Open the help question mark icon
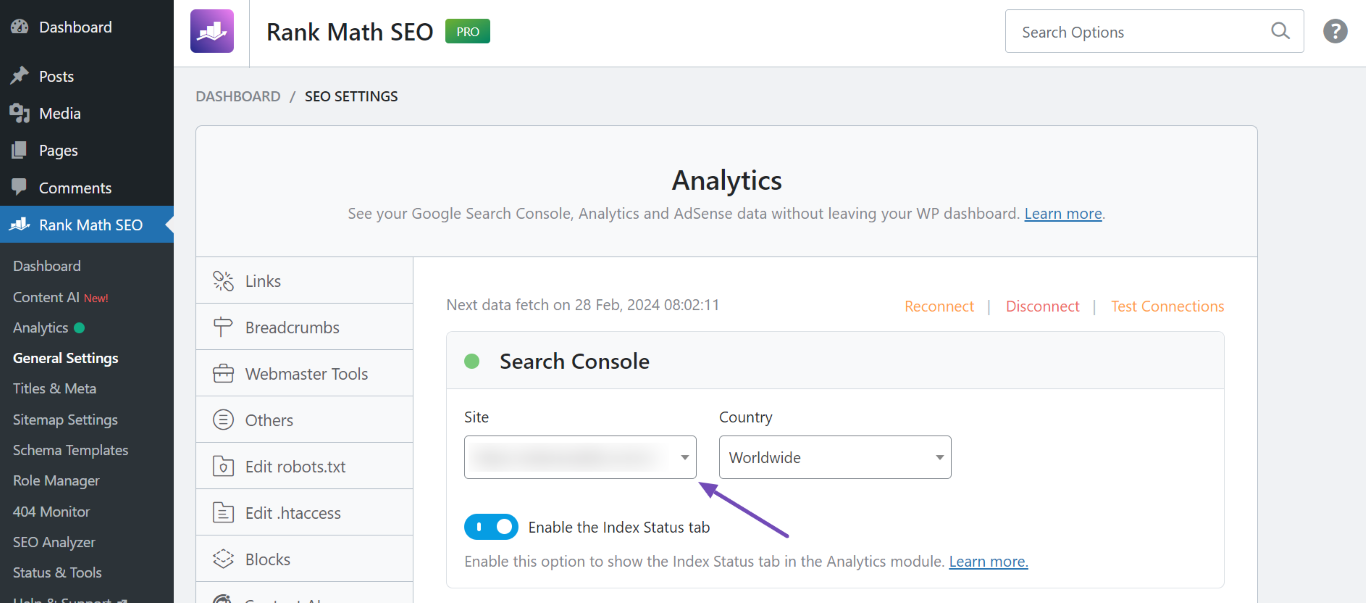Screen dimensions: 1366x603 click(x=1335, y=31)
